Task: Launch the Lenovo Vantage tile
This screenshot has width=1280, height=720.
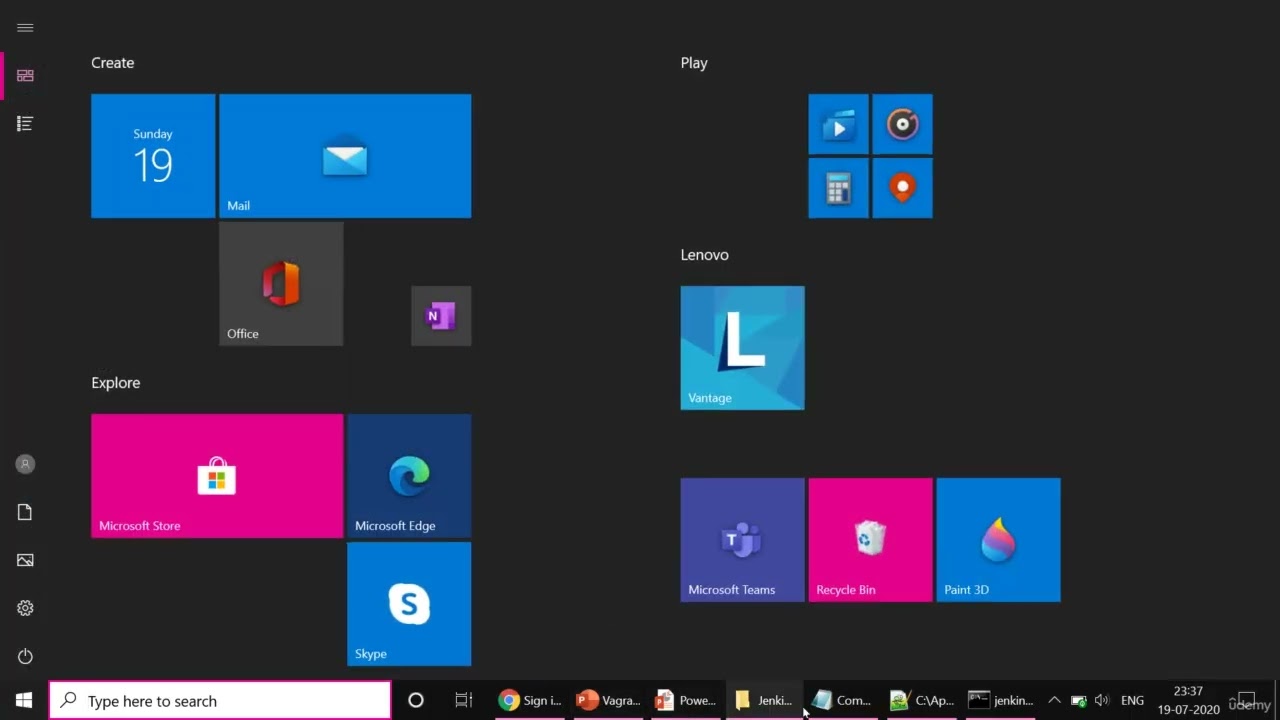Action: (742, 348)
